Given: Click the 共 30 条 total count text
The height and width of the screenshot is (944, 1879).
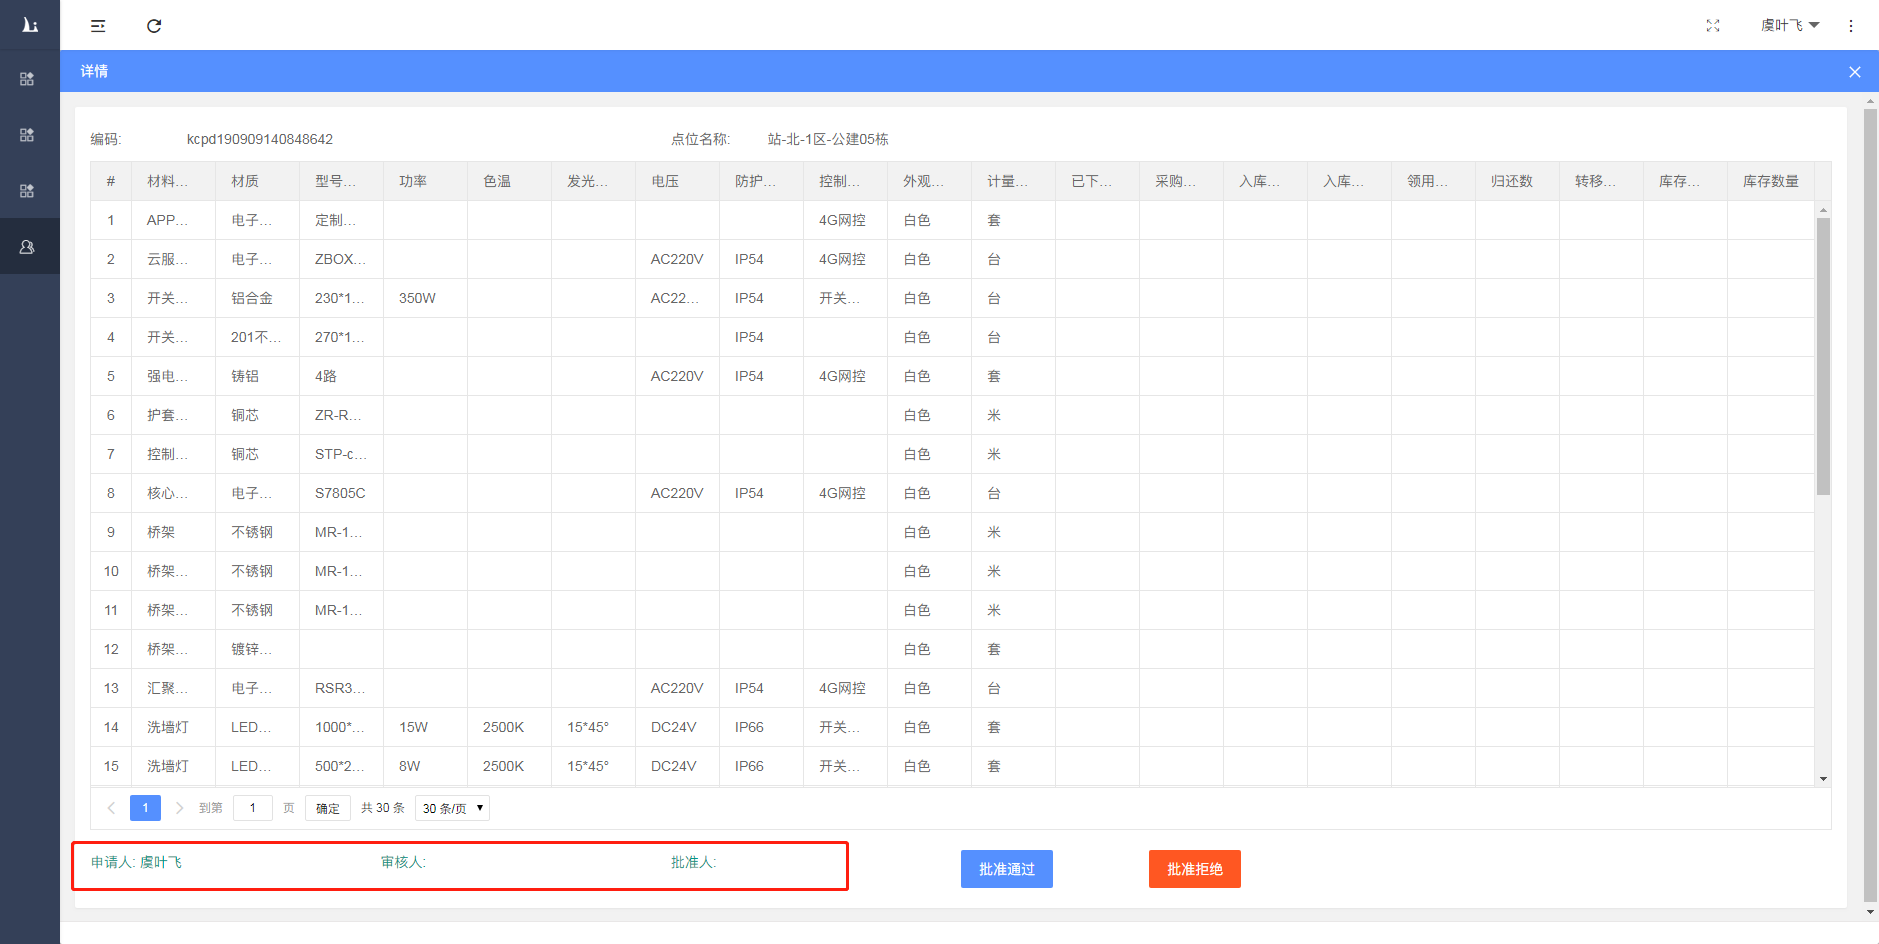Looking at the screenshot, I should (x=382, y=808).
